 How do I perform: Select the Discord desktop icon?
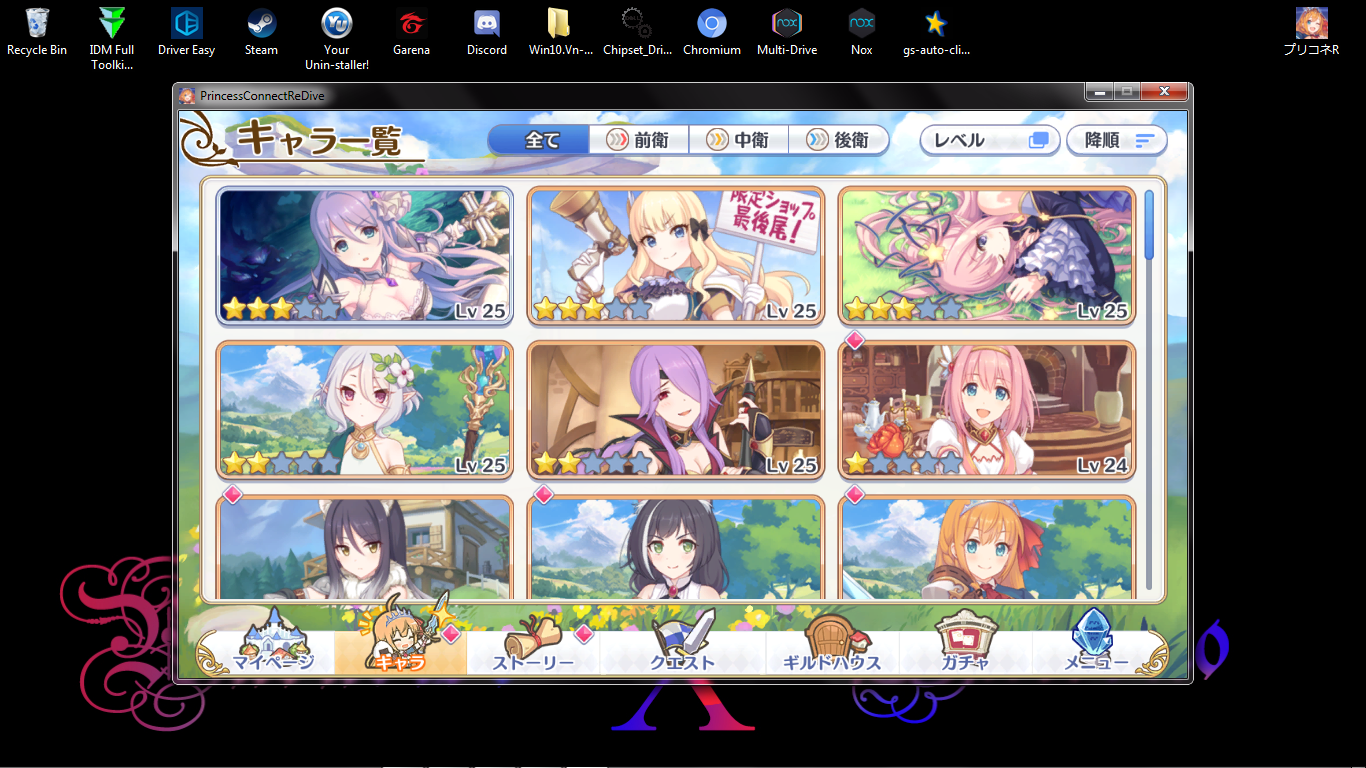[x=487, y=32]
